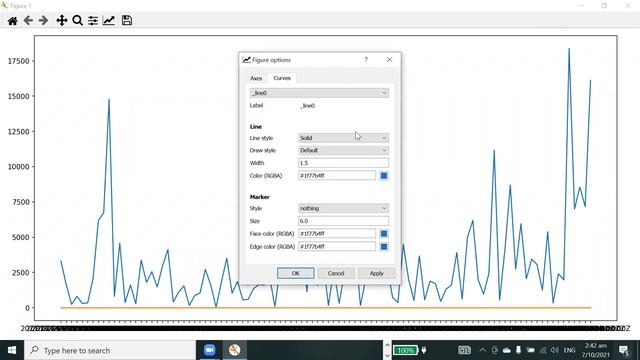Open Configure subplots sliders icon

tap(93, 20)
